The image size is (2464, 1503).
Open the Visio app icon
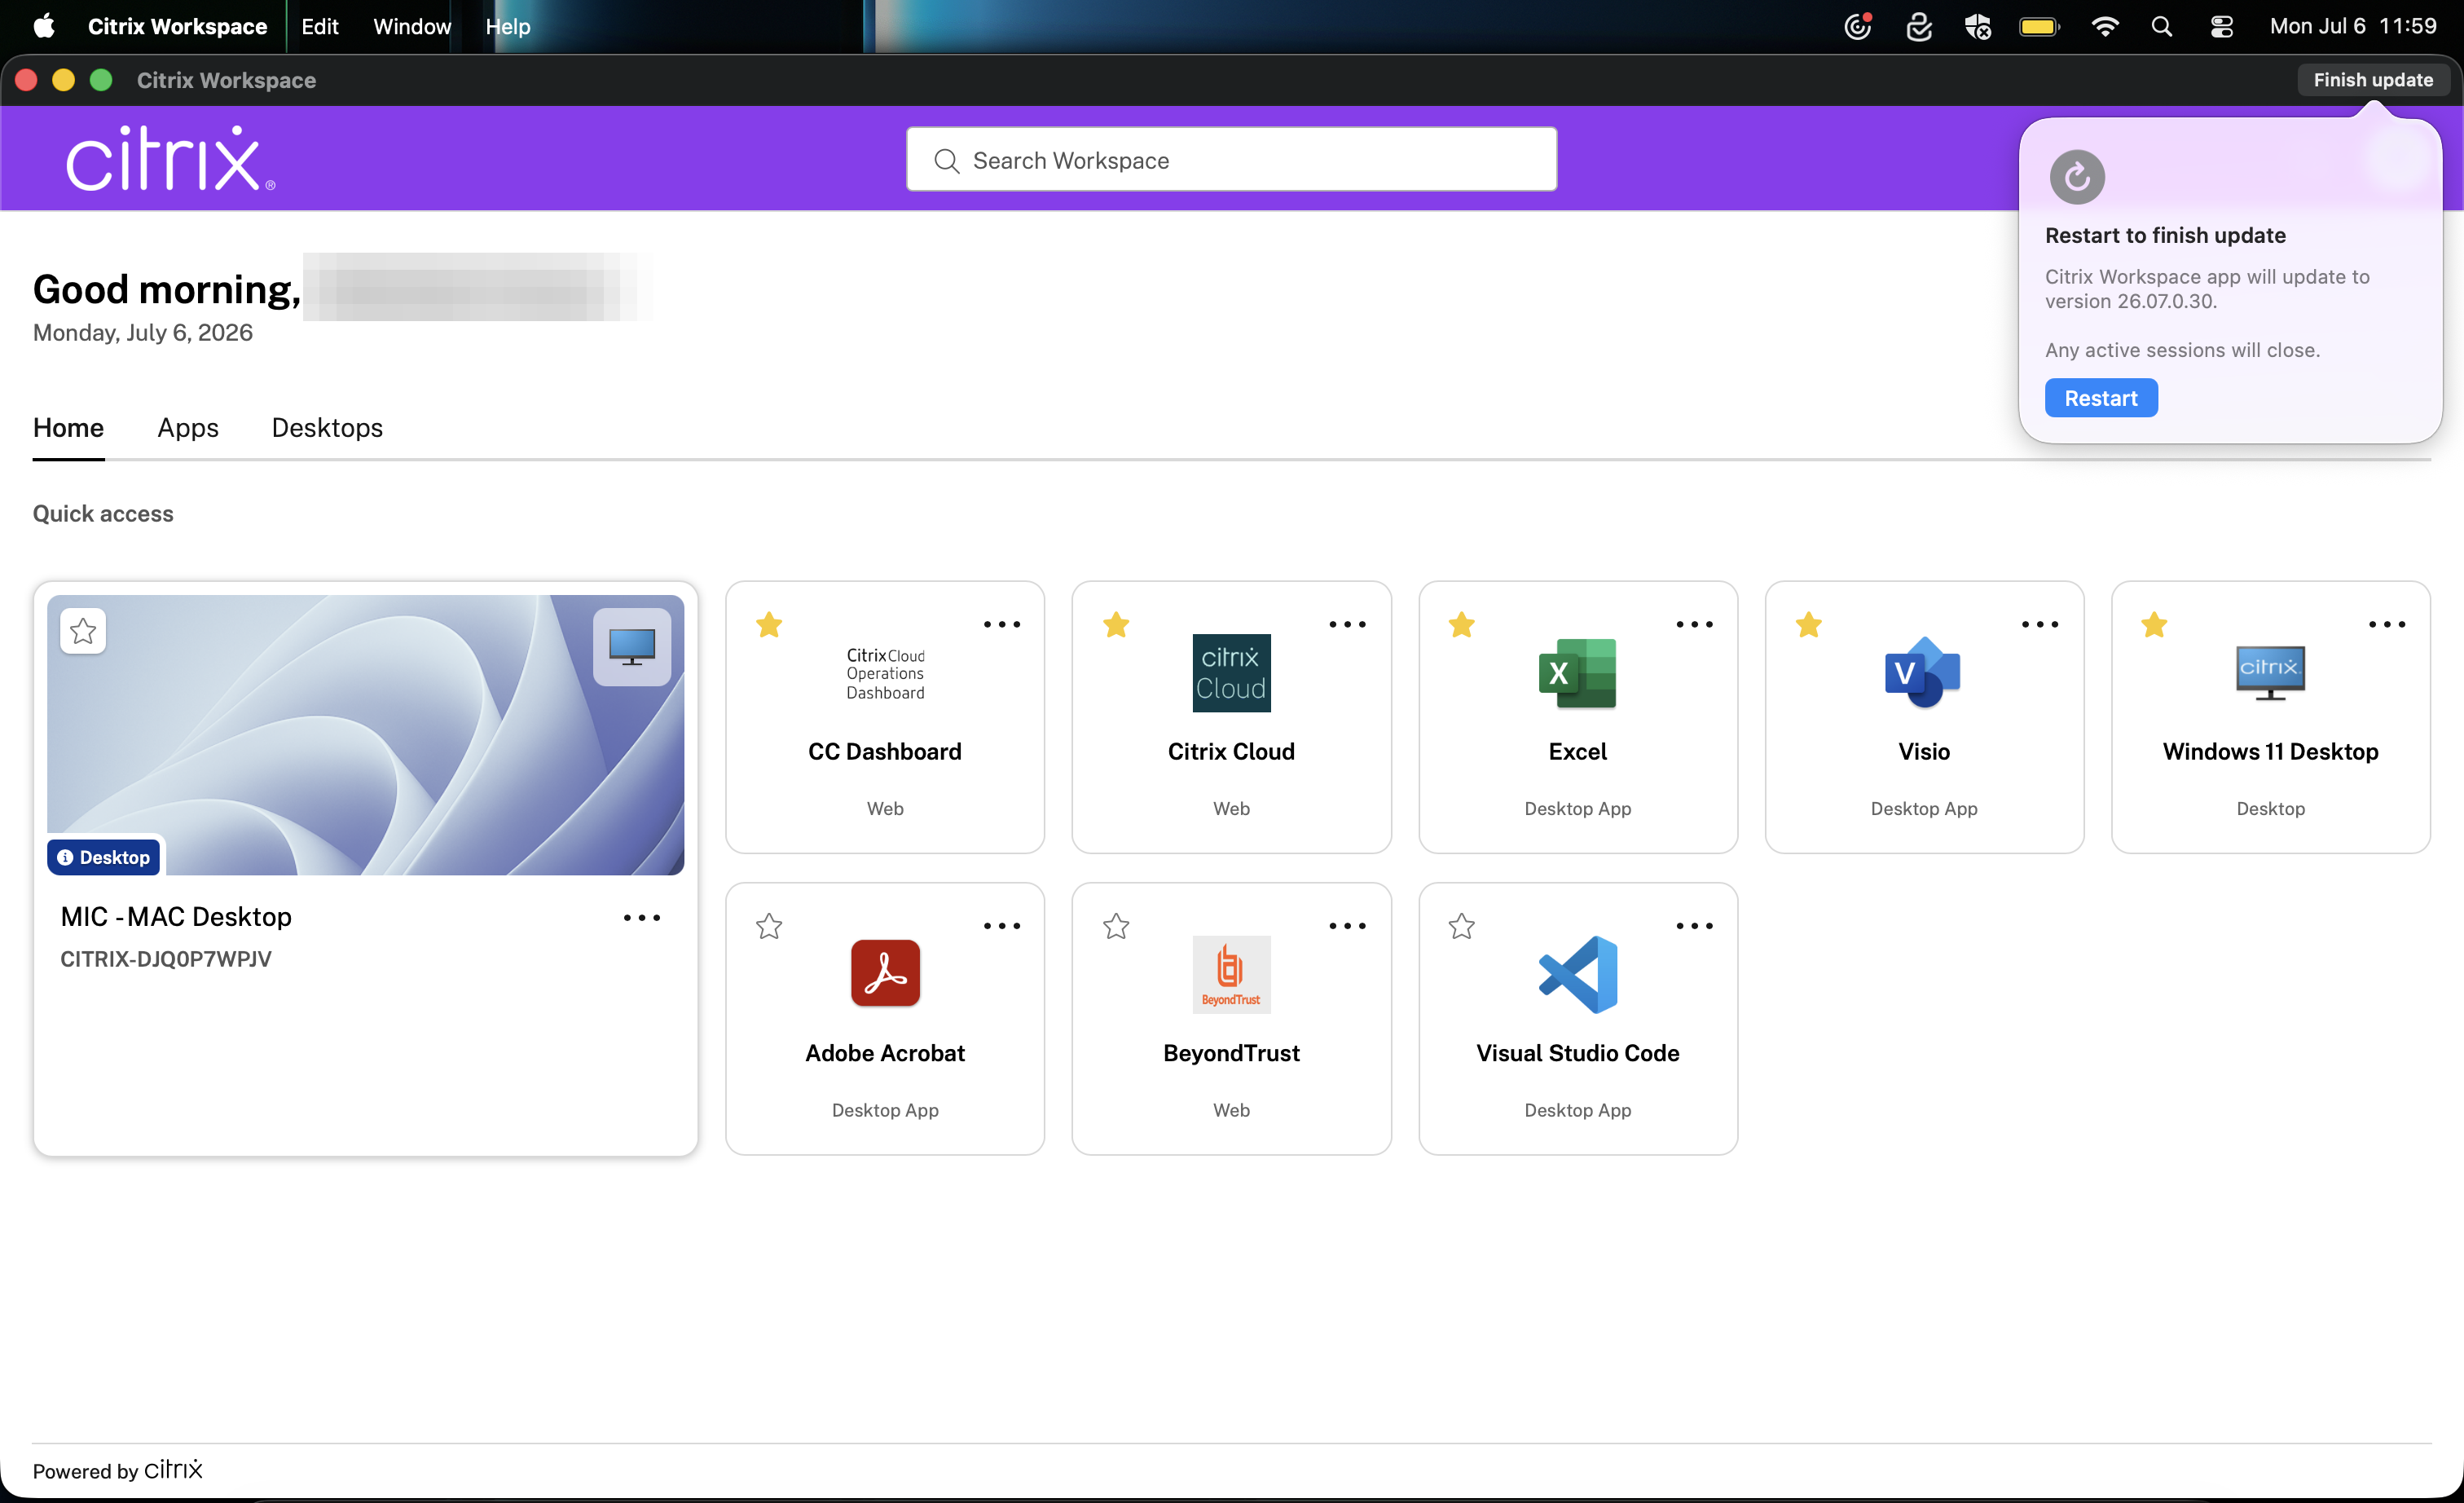point(1923,673)
